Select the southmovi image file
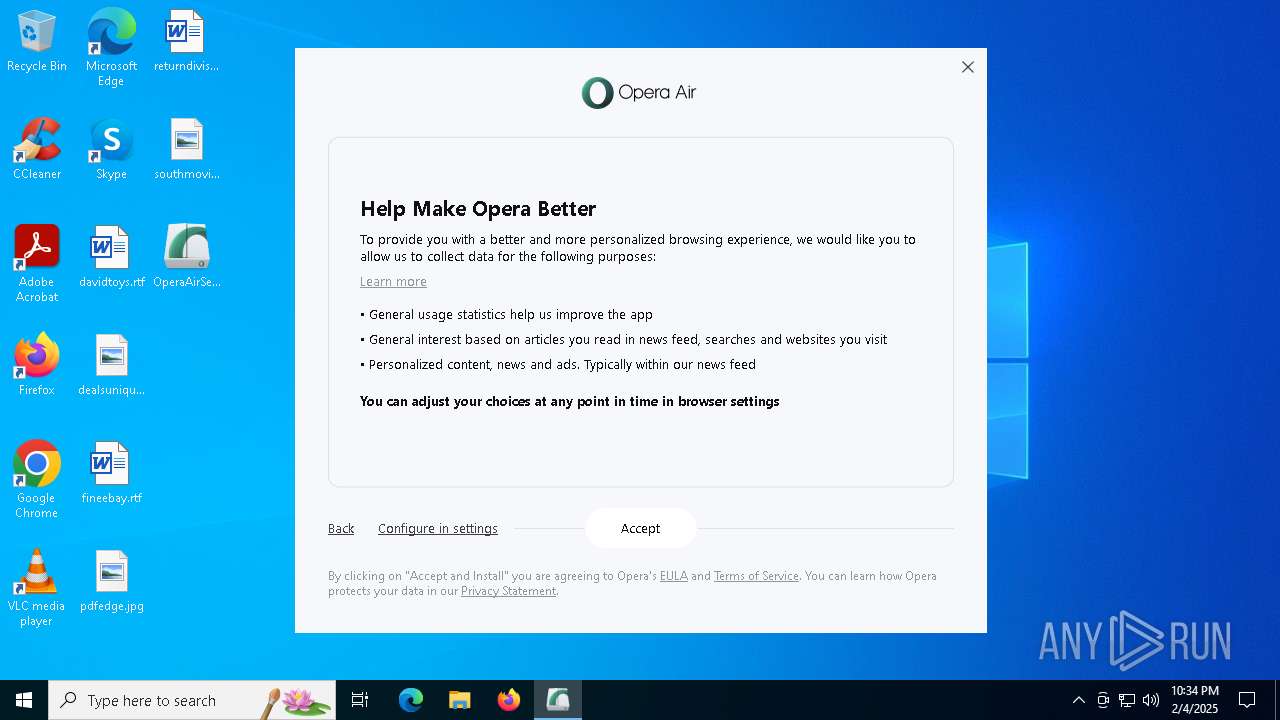1280x720 pixels. (186, 149)
